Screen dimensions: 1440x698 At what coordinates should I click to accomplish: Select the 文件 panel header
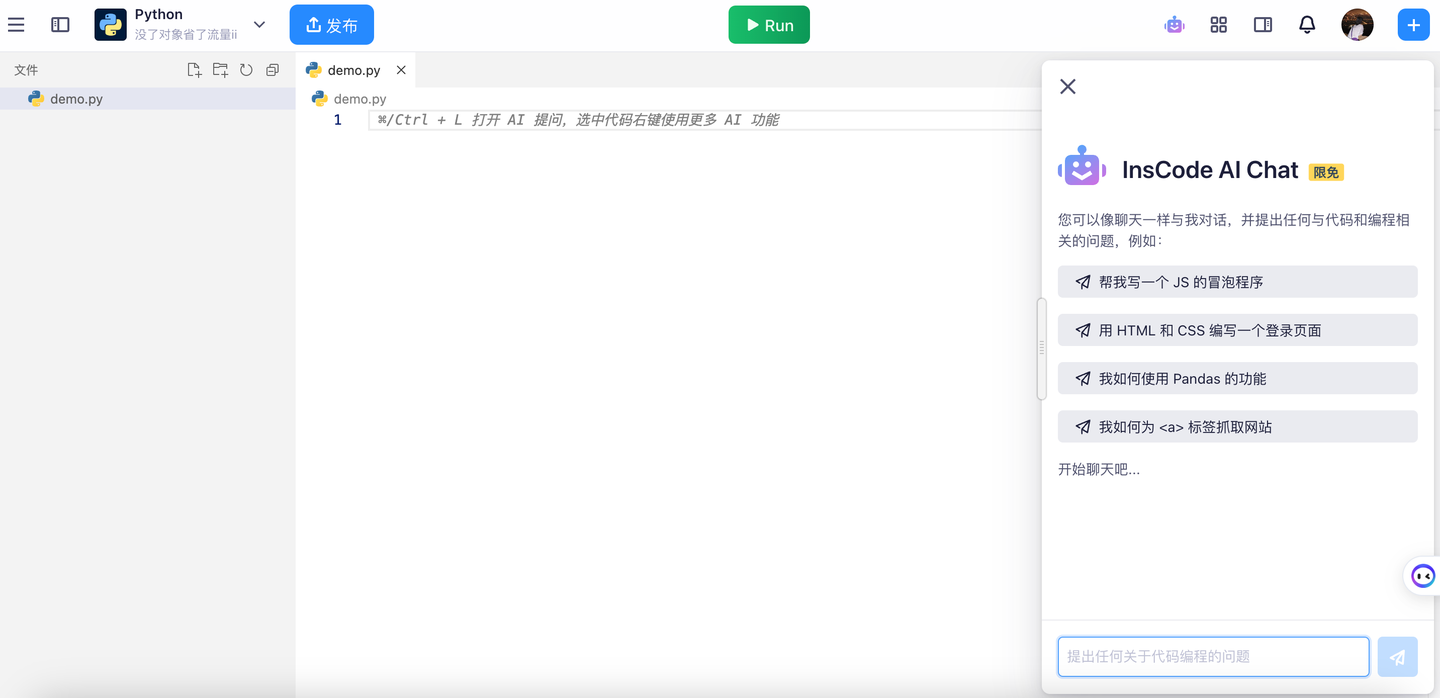point(25,69)
